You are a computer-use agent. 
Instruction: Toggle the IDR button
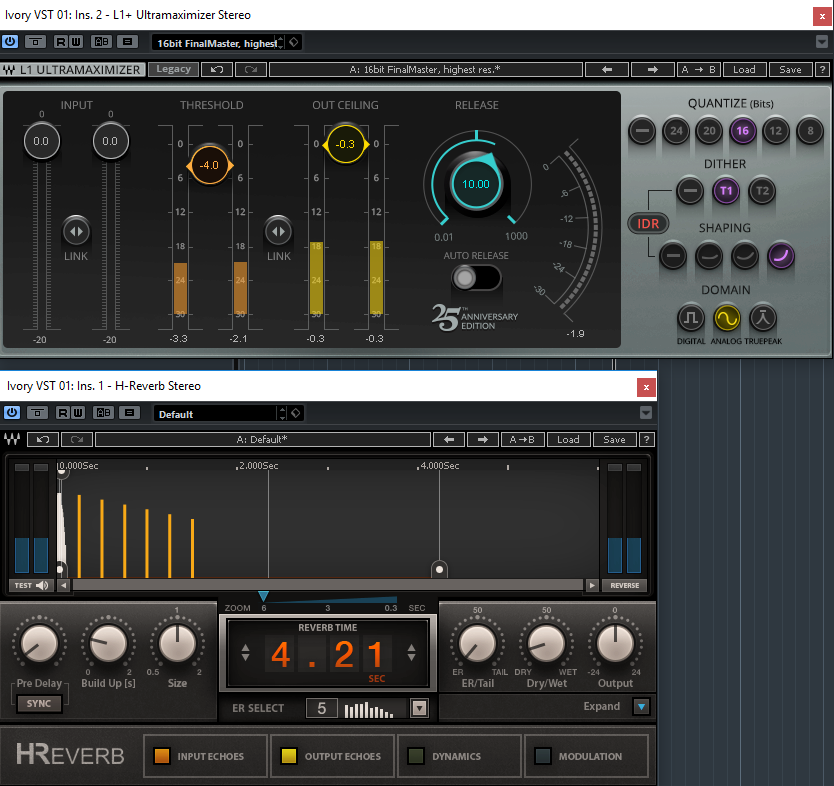coord(648,223)
